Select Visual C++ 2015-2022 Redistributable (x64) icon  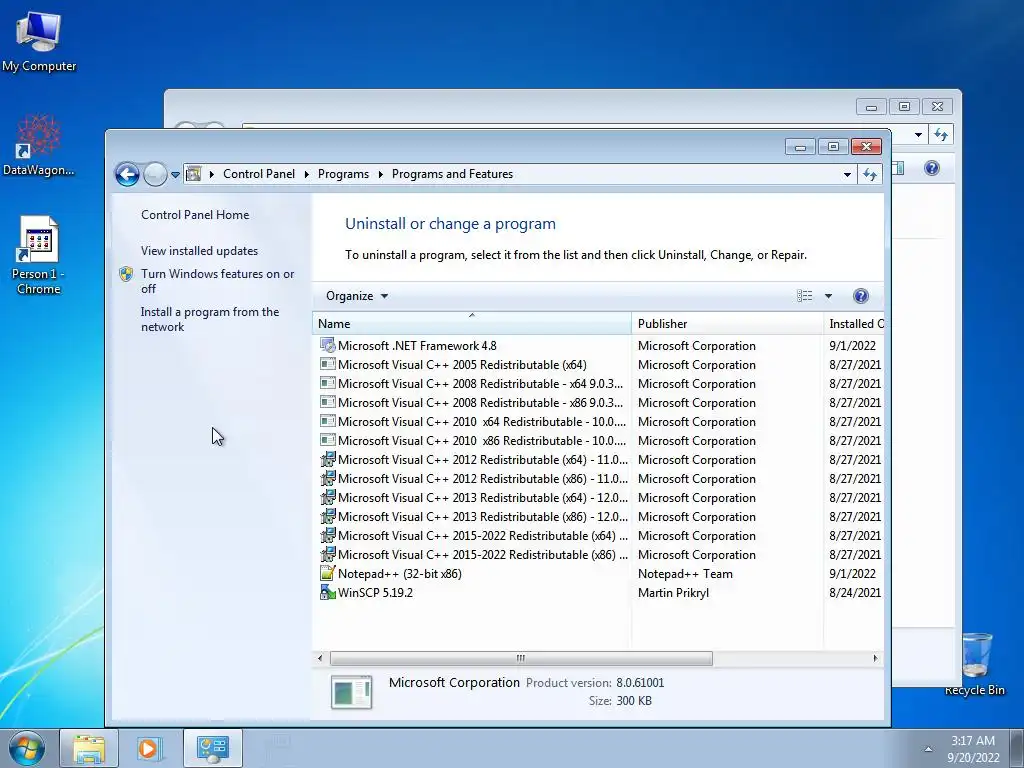pos(327,536)
